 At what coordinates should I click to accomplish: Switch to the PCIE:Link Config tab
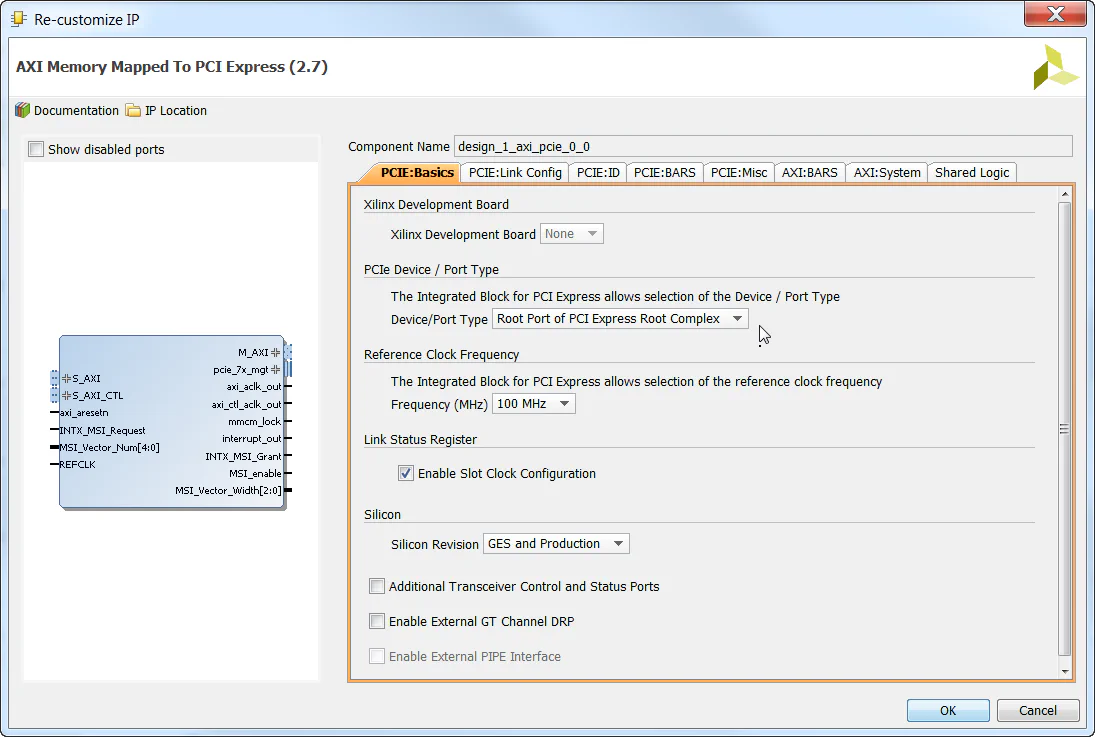point(514,172)
